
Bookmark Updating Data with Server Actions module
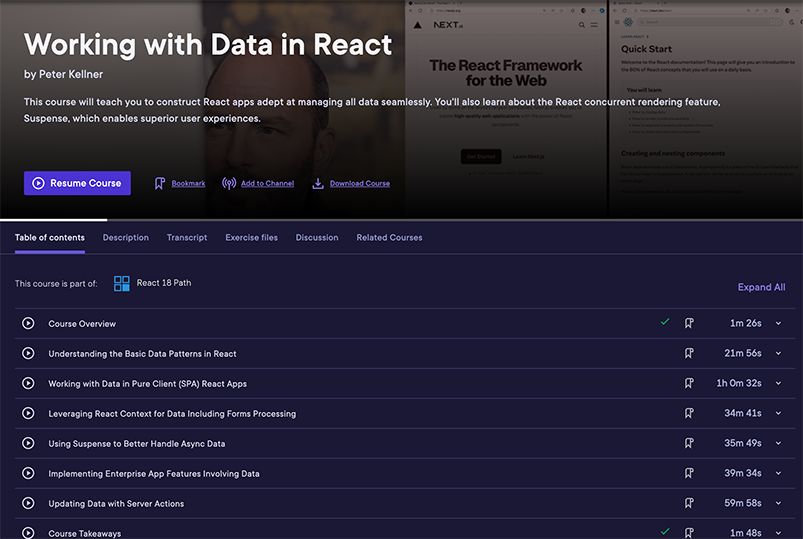pos(689,503)
